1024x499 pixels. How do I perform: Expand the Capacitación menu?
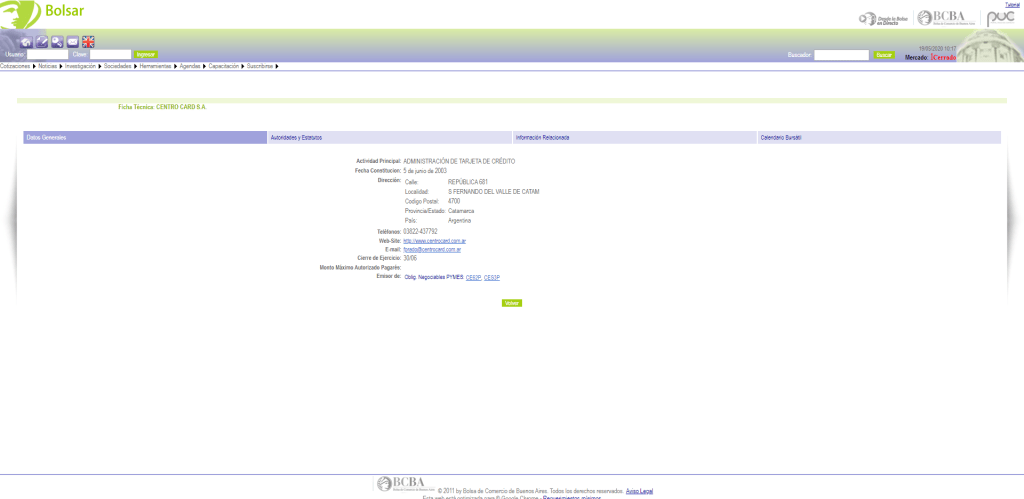tap(226, 66)
